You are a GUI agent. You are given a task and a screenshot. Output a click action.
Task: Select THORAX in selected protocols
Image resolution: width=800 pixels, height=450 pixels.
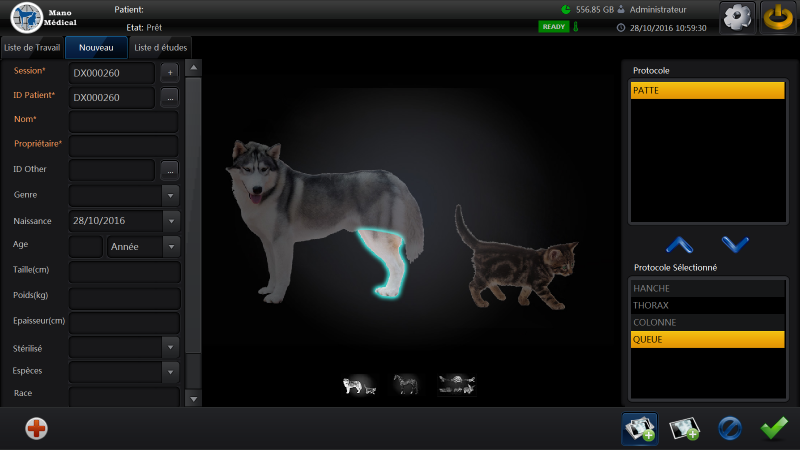708,305
